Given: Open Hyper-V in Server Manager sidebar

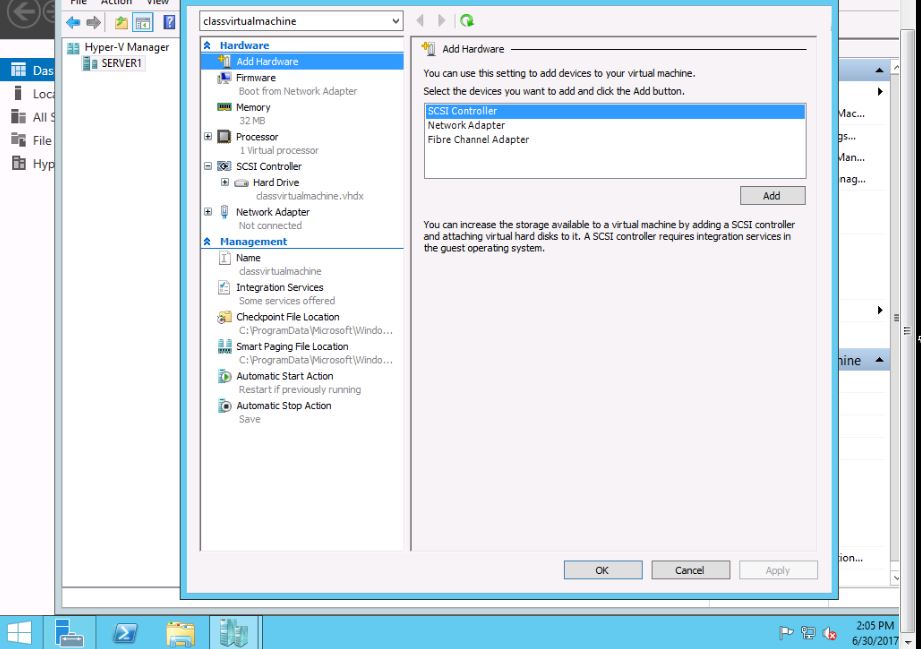Looking at the screenshot, I should 28,163.
